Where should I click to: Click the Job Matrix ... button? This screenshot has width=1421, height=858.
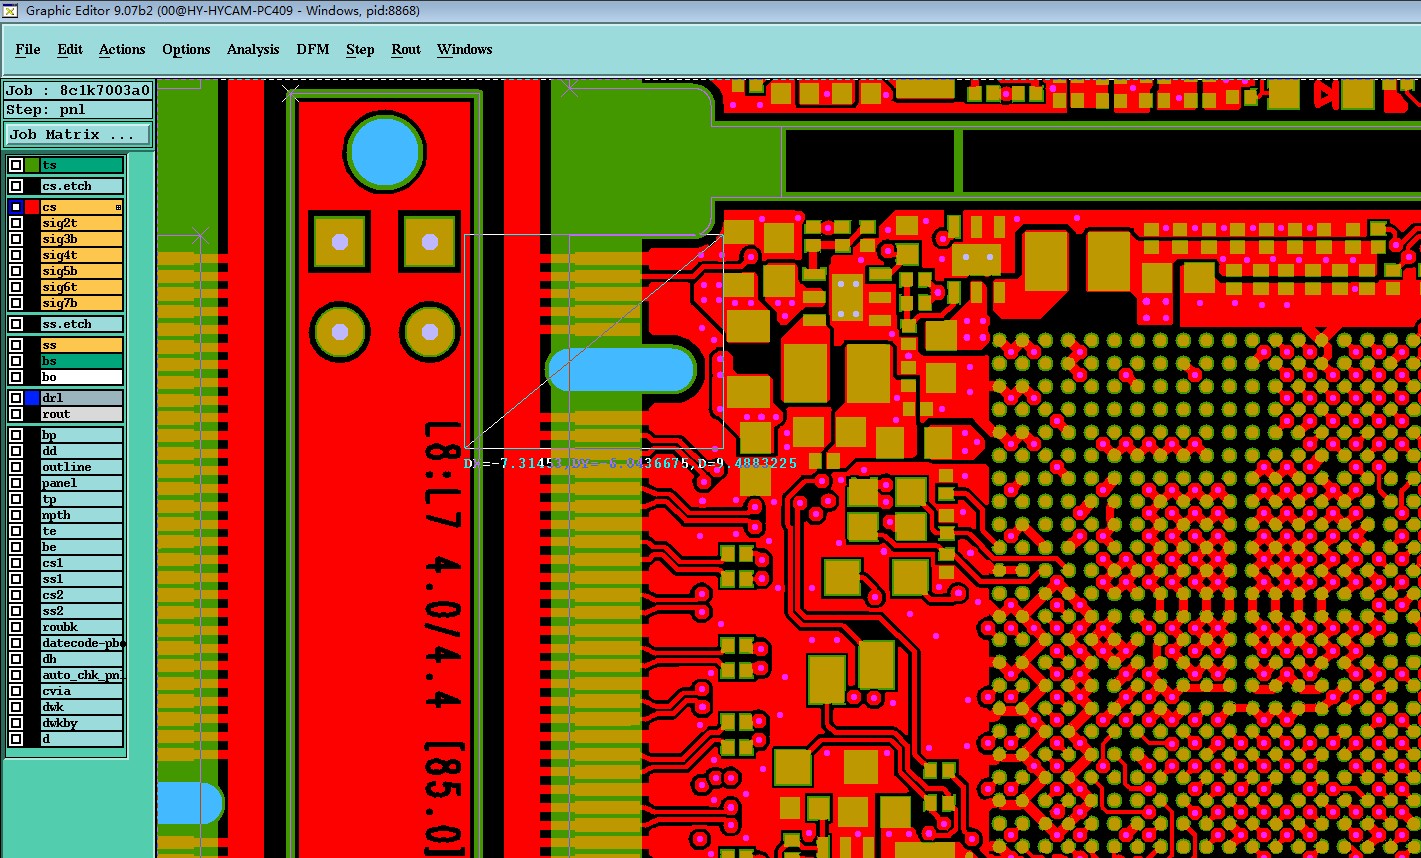[x=78, y=134]
